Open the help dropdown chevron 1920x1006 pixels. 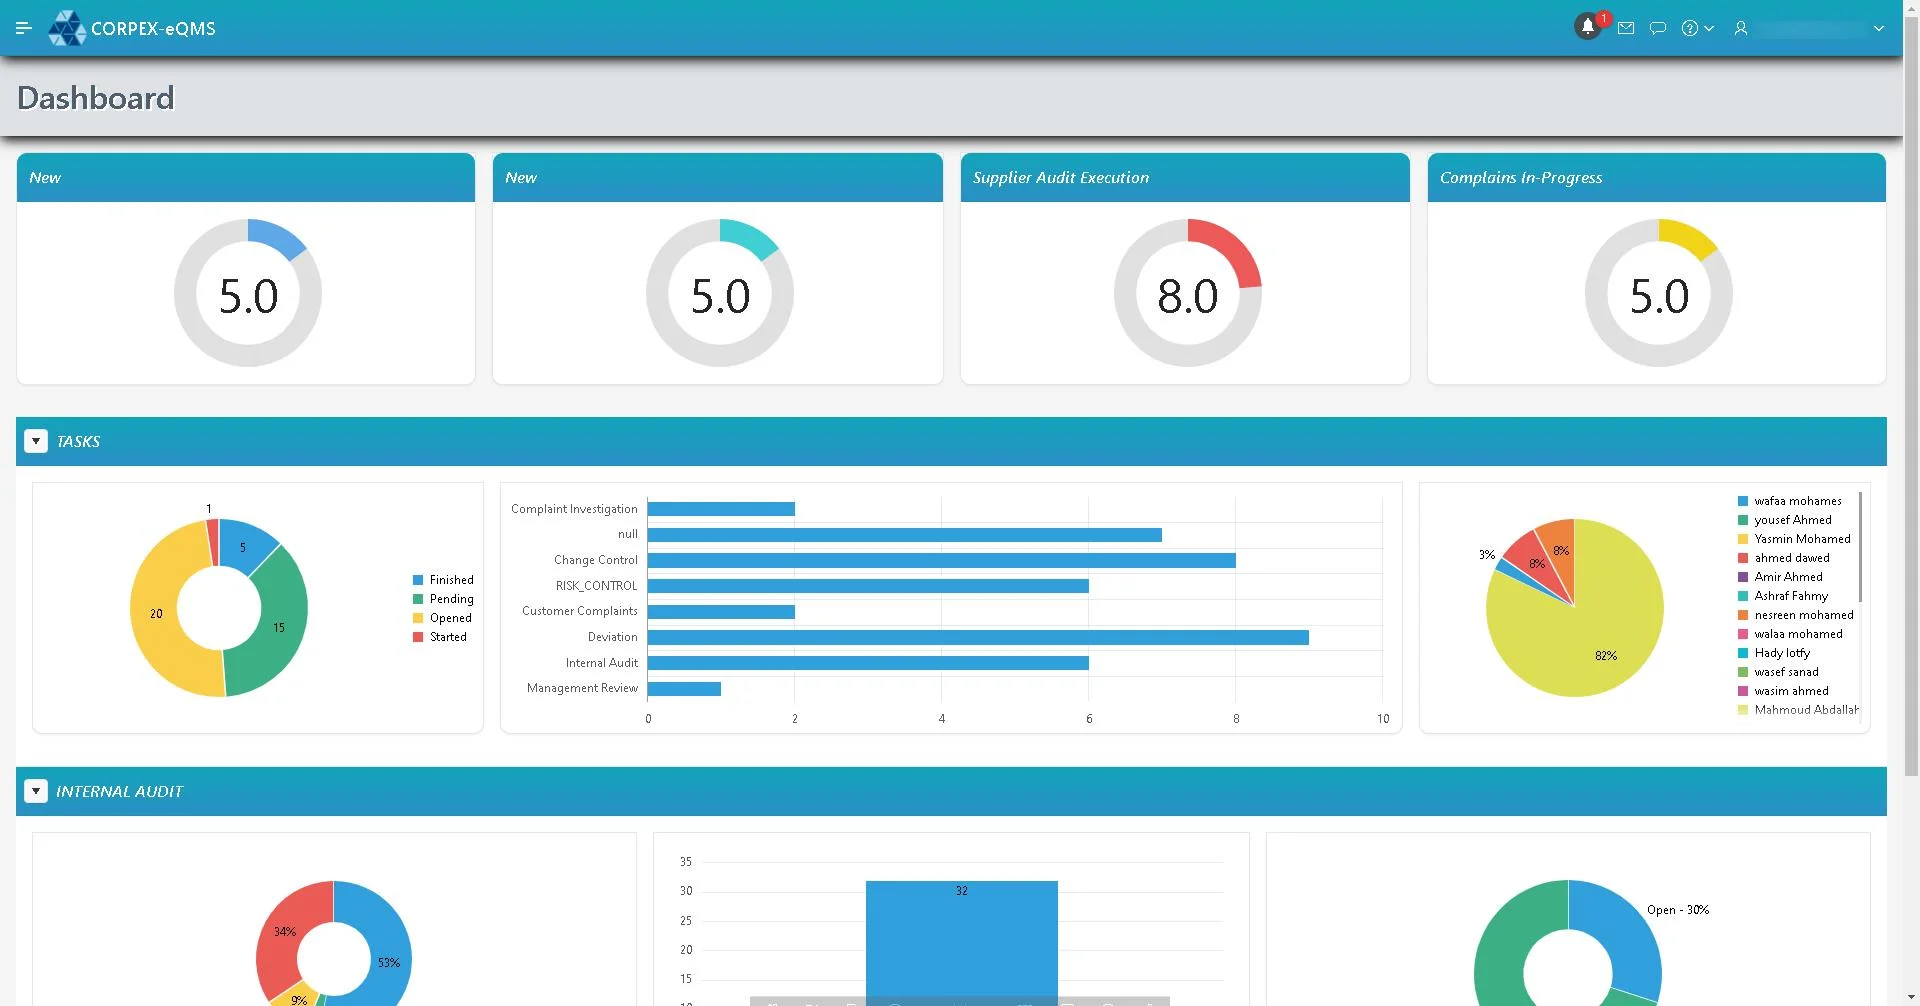[1708, 28]
